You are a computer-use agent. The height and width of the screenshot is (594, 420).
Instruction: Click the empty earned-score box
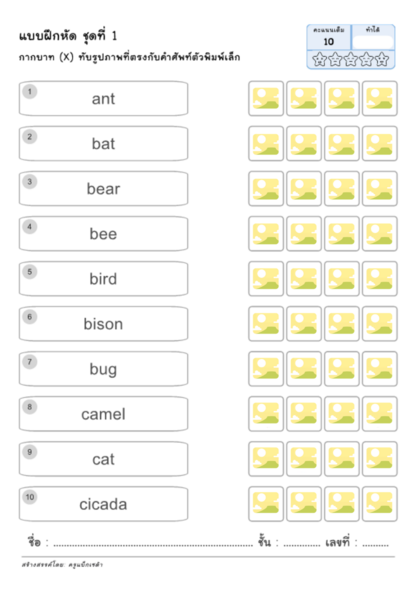(373, 42)
